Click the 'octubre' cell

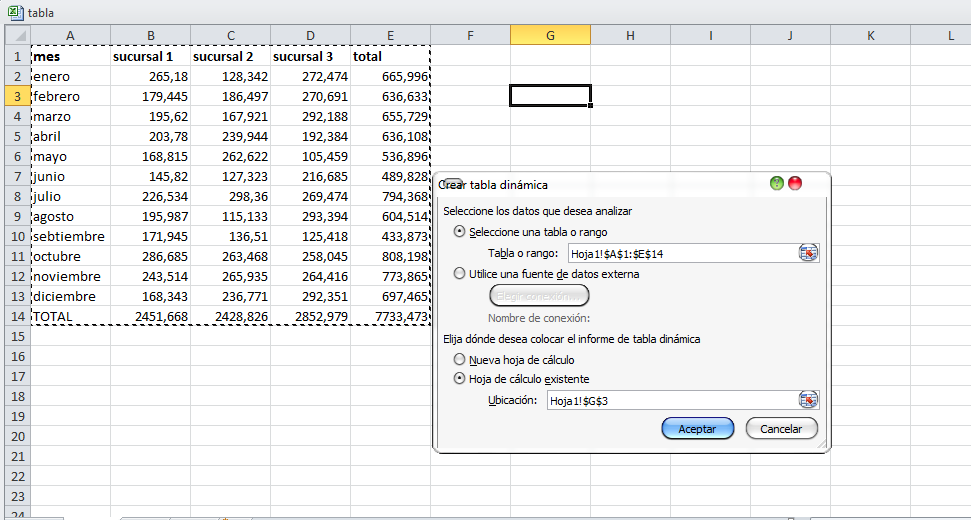point(71,256)
